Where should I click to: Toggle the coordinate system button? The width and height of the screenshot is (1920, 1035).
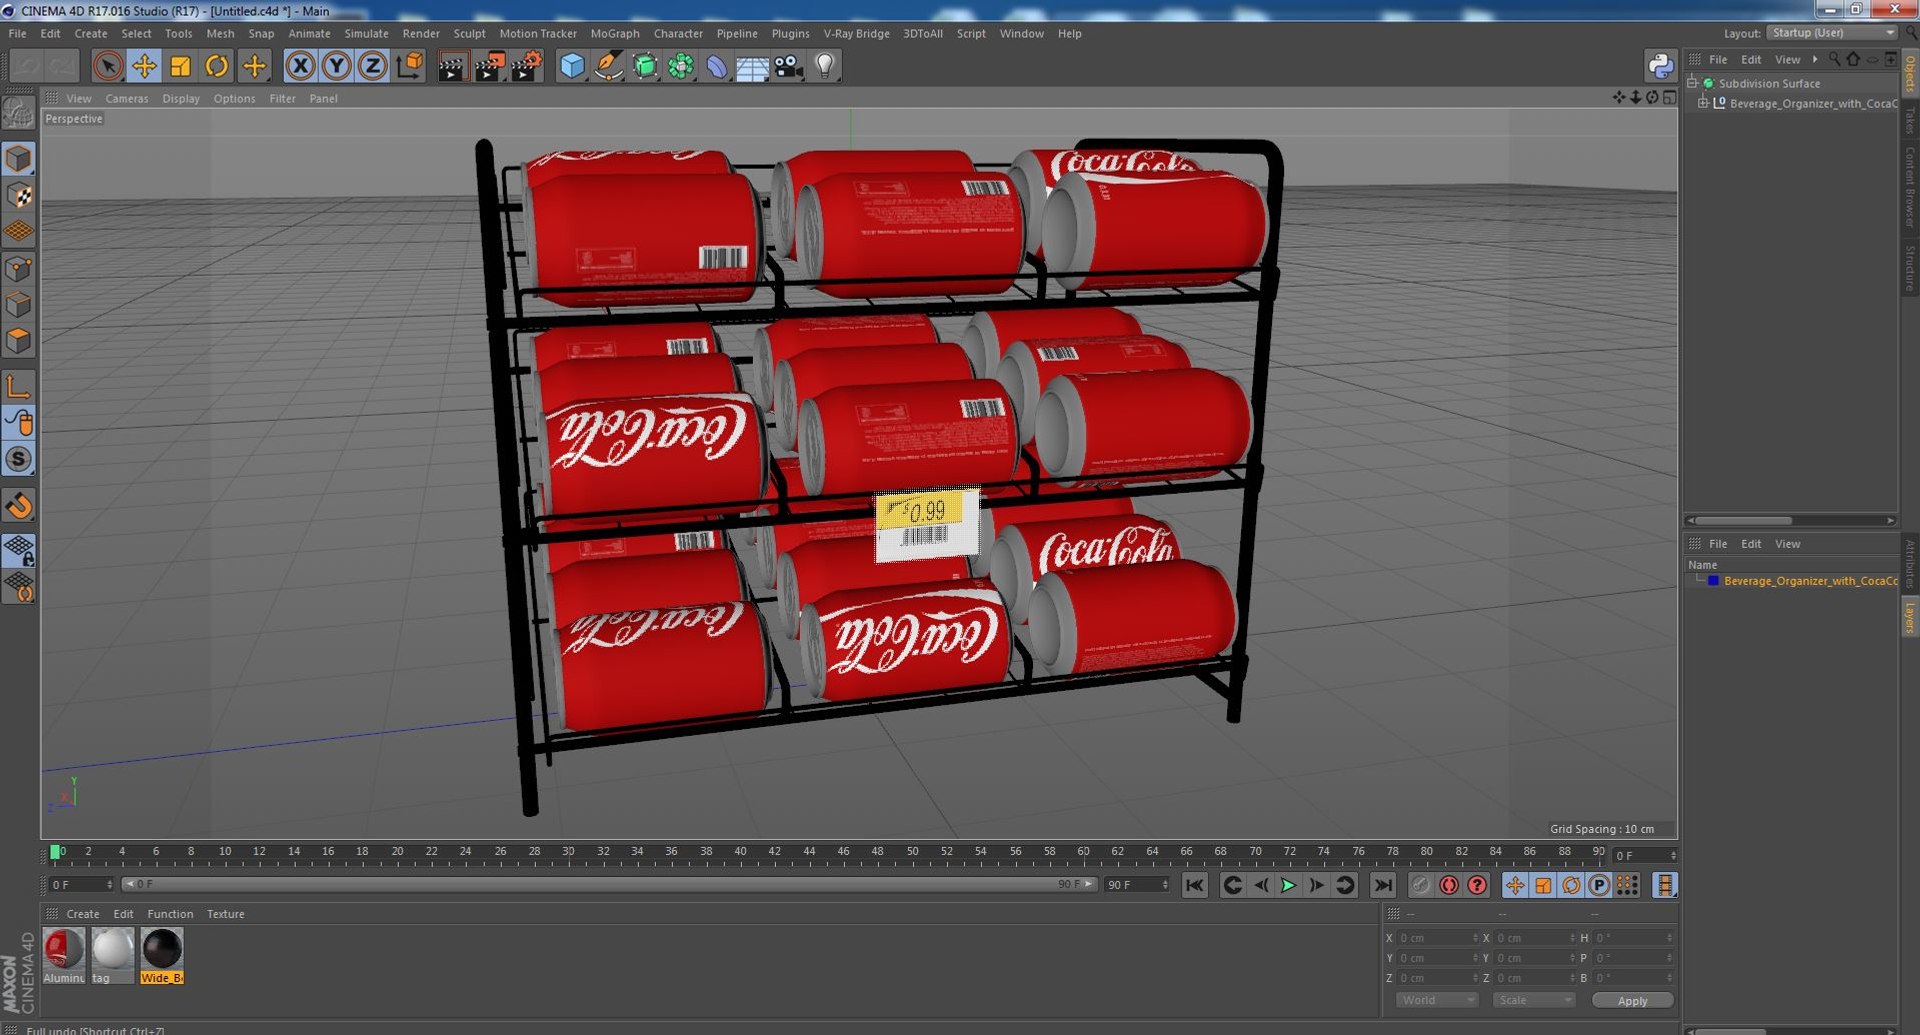pyautogui.click(x=409, y=66)
